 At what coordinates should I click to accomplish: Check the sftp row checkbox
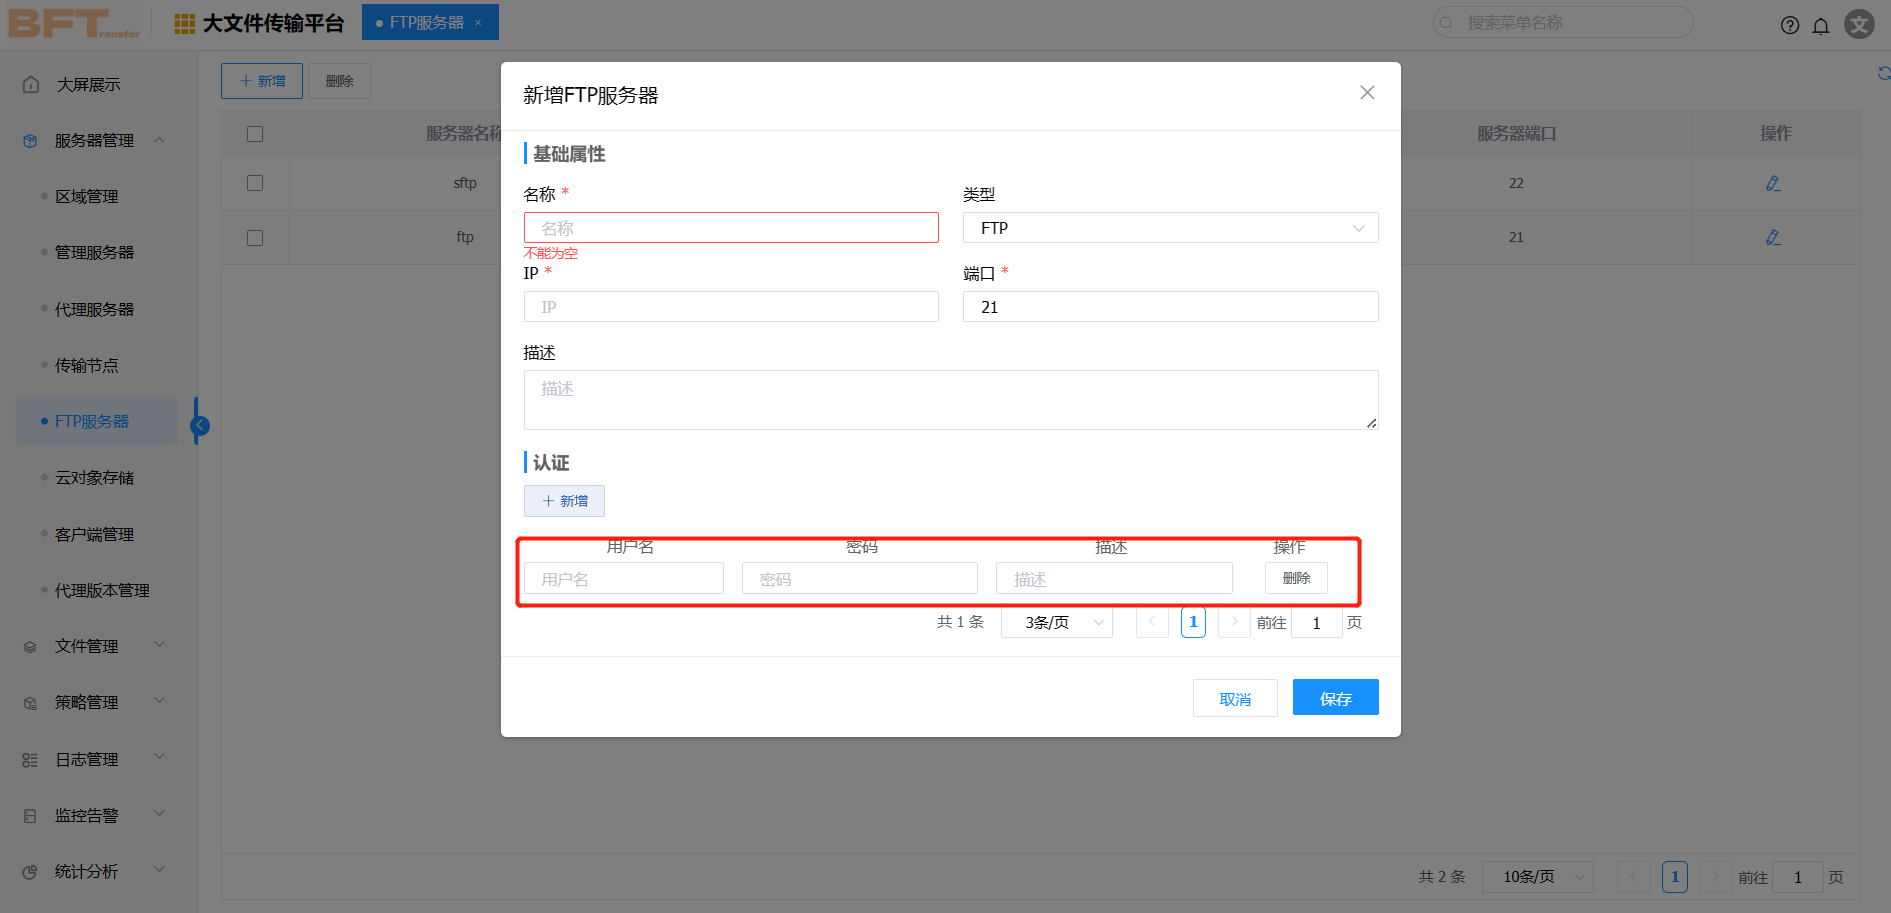click(x=255, y=183)
